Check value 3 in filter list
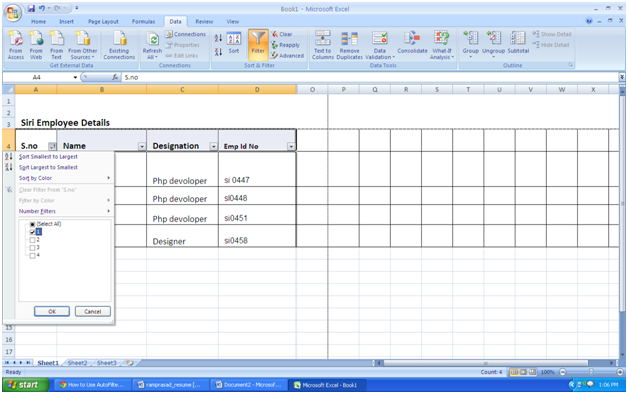This screenshot has width=628, height=394. point(32,247)
